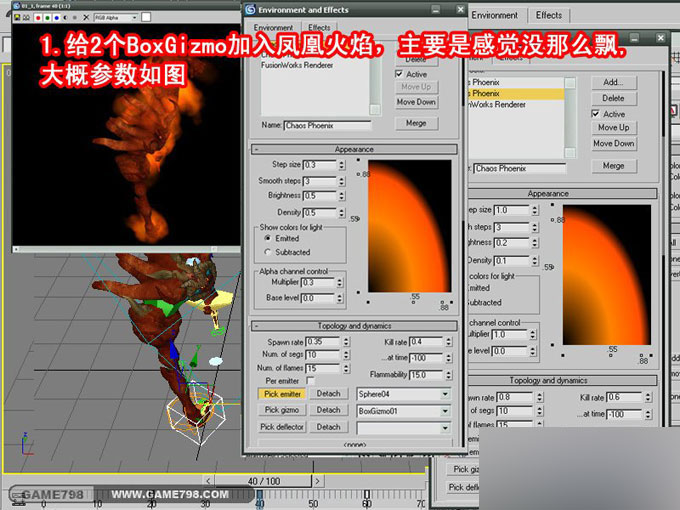The width and height of the screenshot is (680, 510).
Task: Click Detach beside Pick deflector
Action: pyautogui.click(x=328, y=427)
